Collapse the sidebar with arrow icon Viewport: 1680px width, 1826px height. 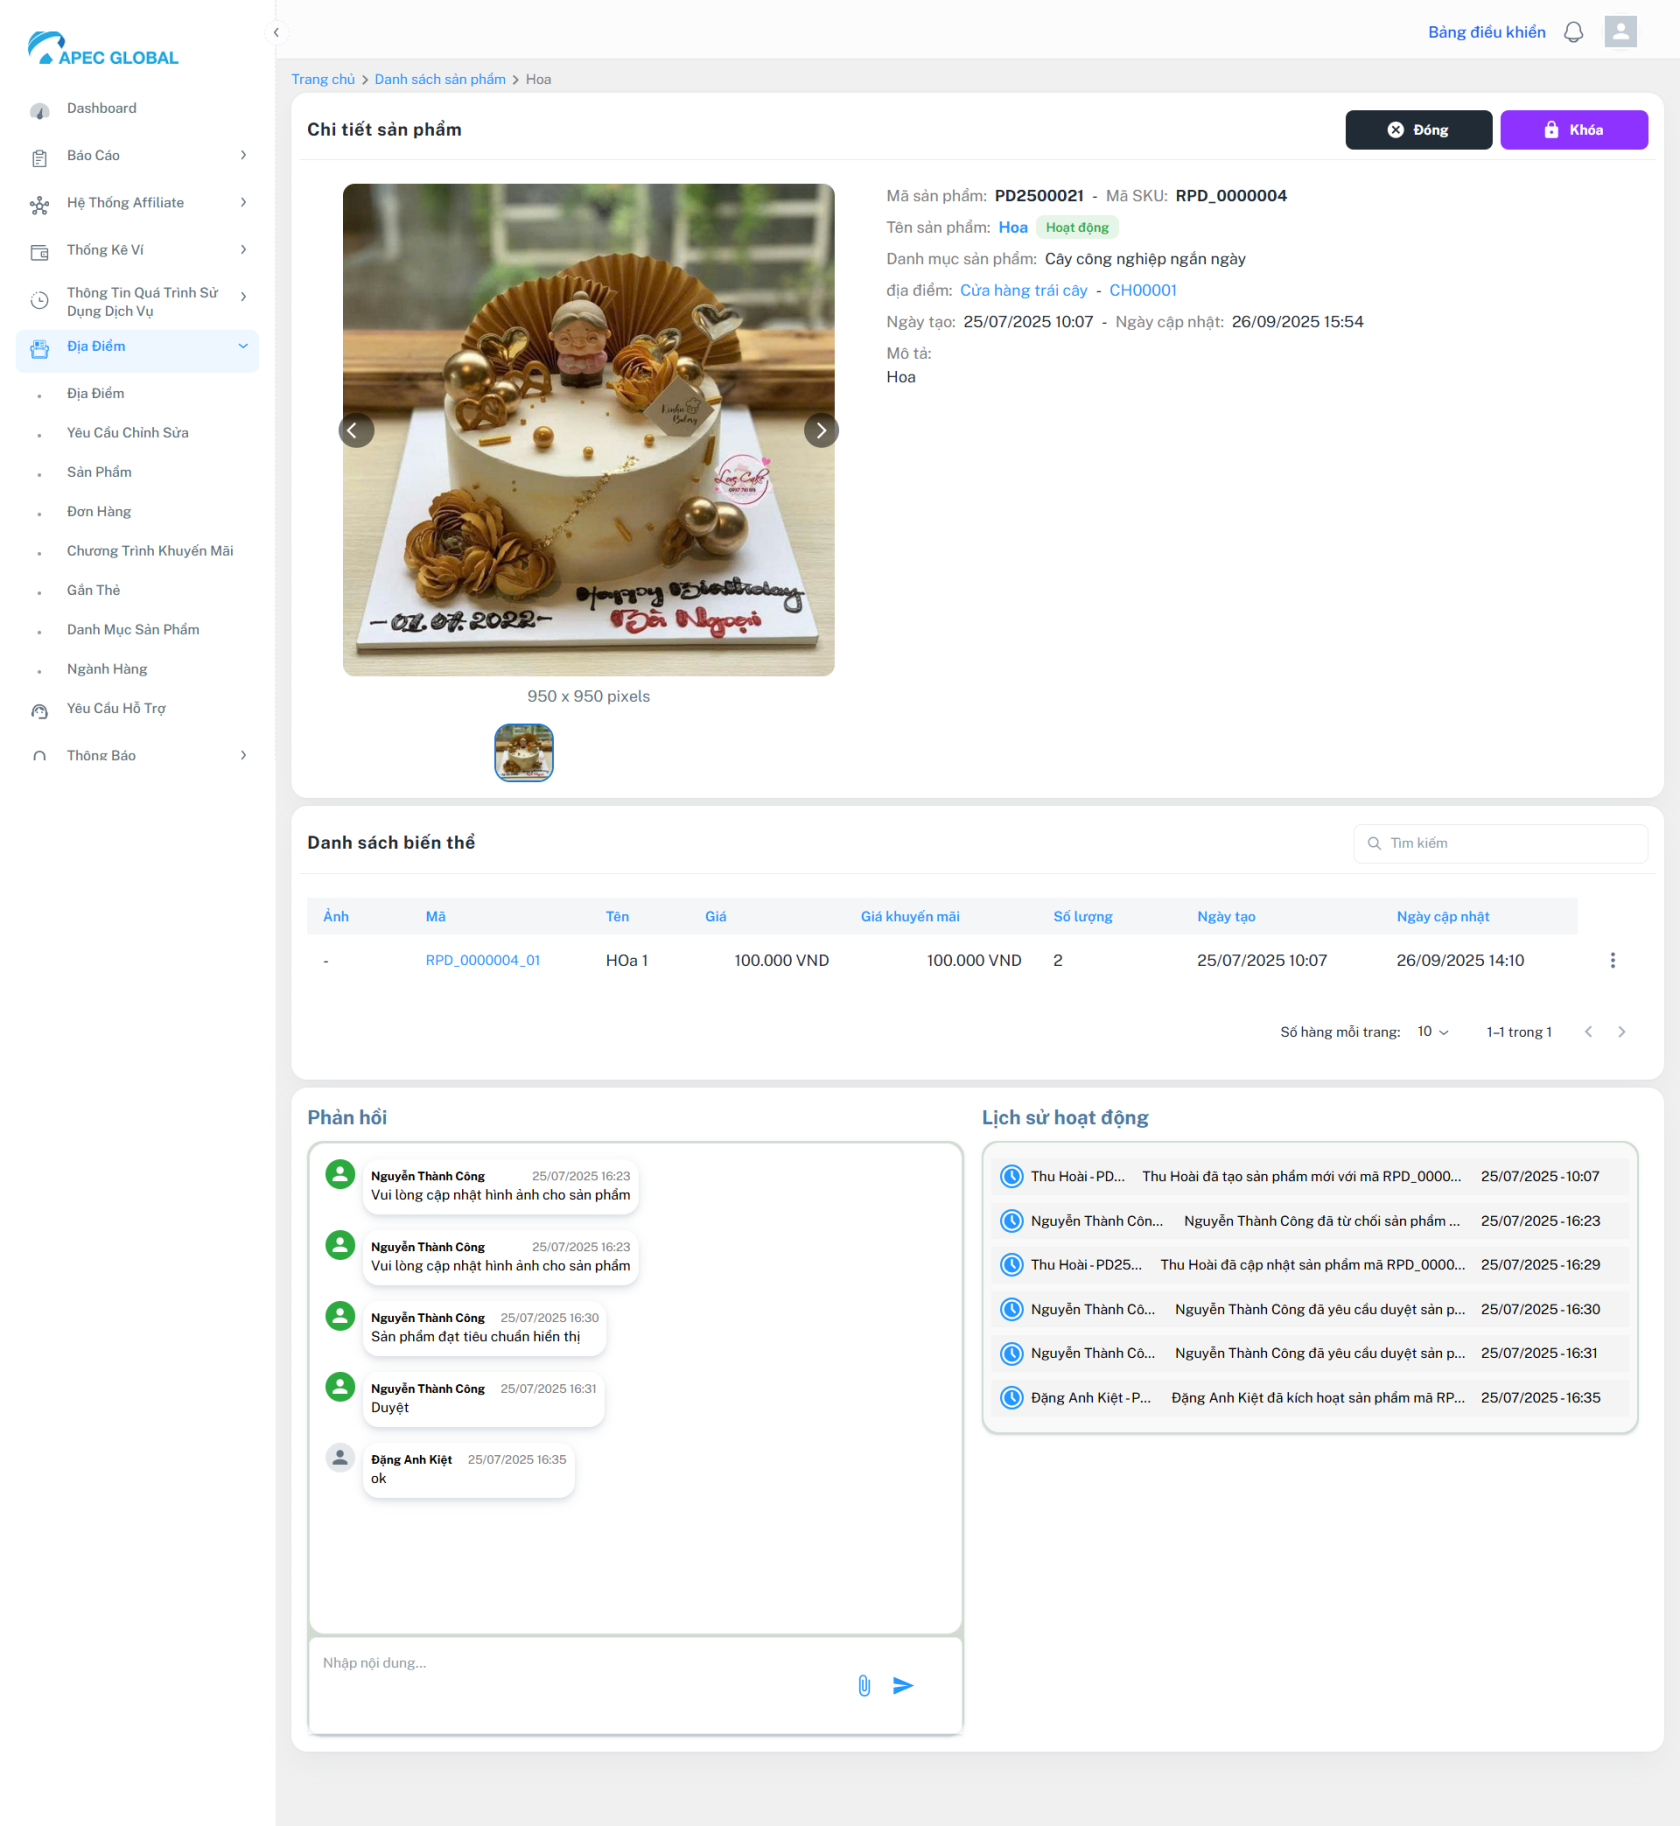tap(276, 32)
